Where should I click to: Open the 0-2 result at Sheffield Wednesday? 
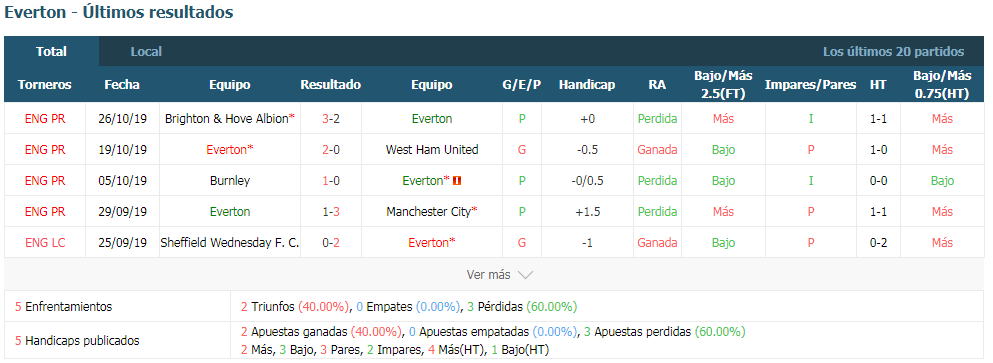[331, 243]
